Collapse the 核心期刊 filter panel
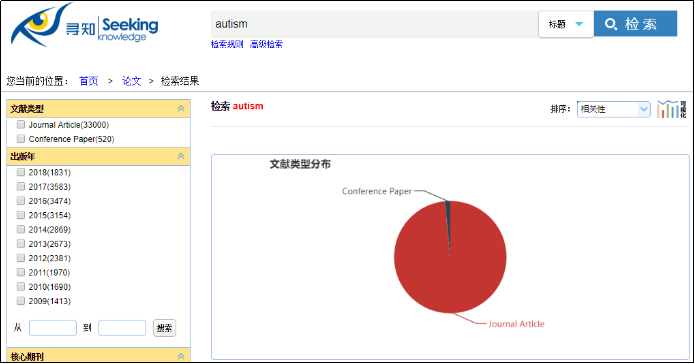Viewport: 695px width, 364px height. click(x=181, y=356)
